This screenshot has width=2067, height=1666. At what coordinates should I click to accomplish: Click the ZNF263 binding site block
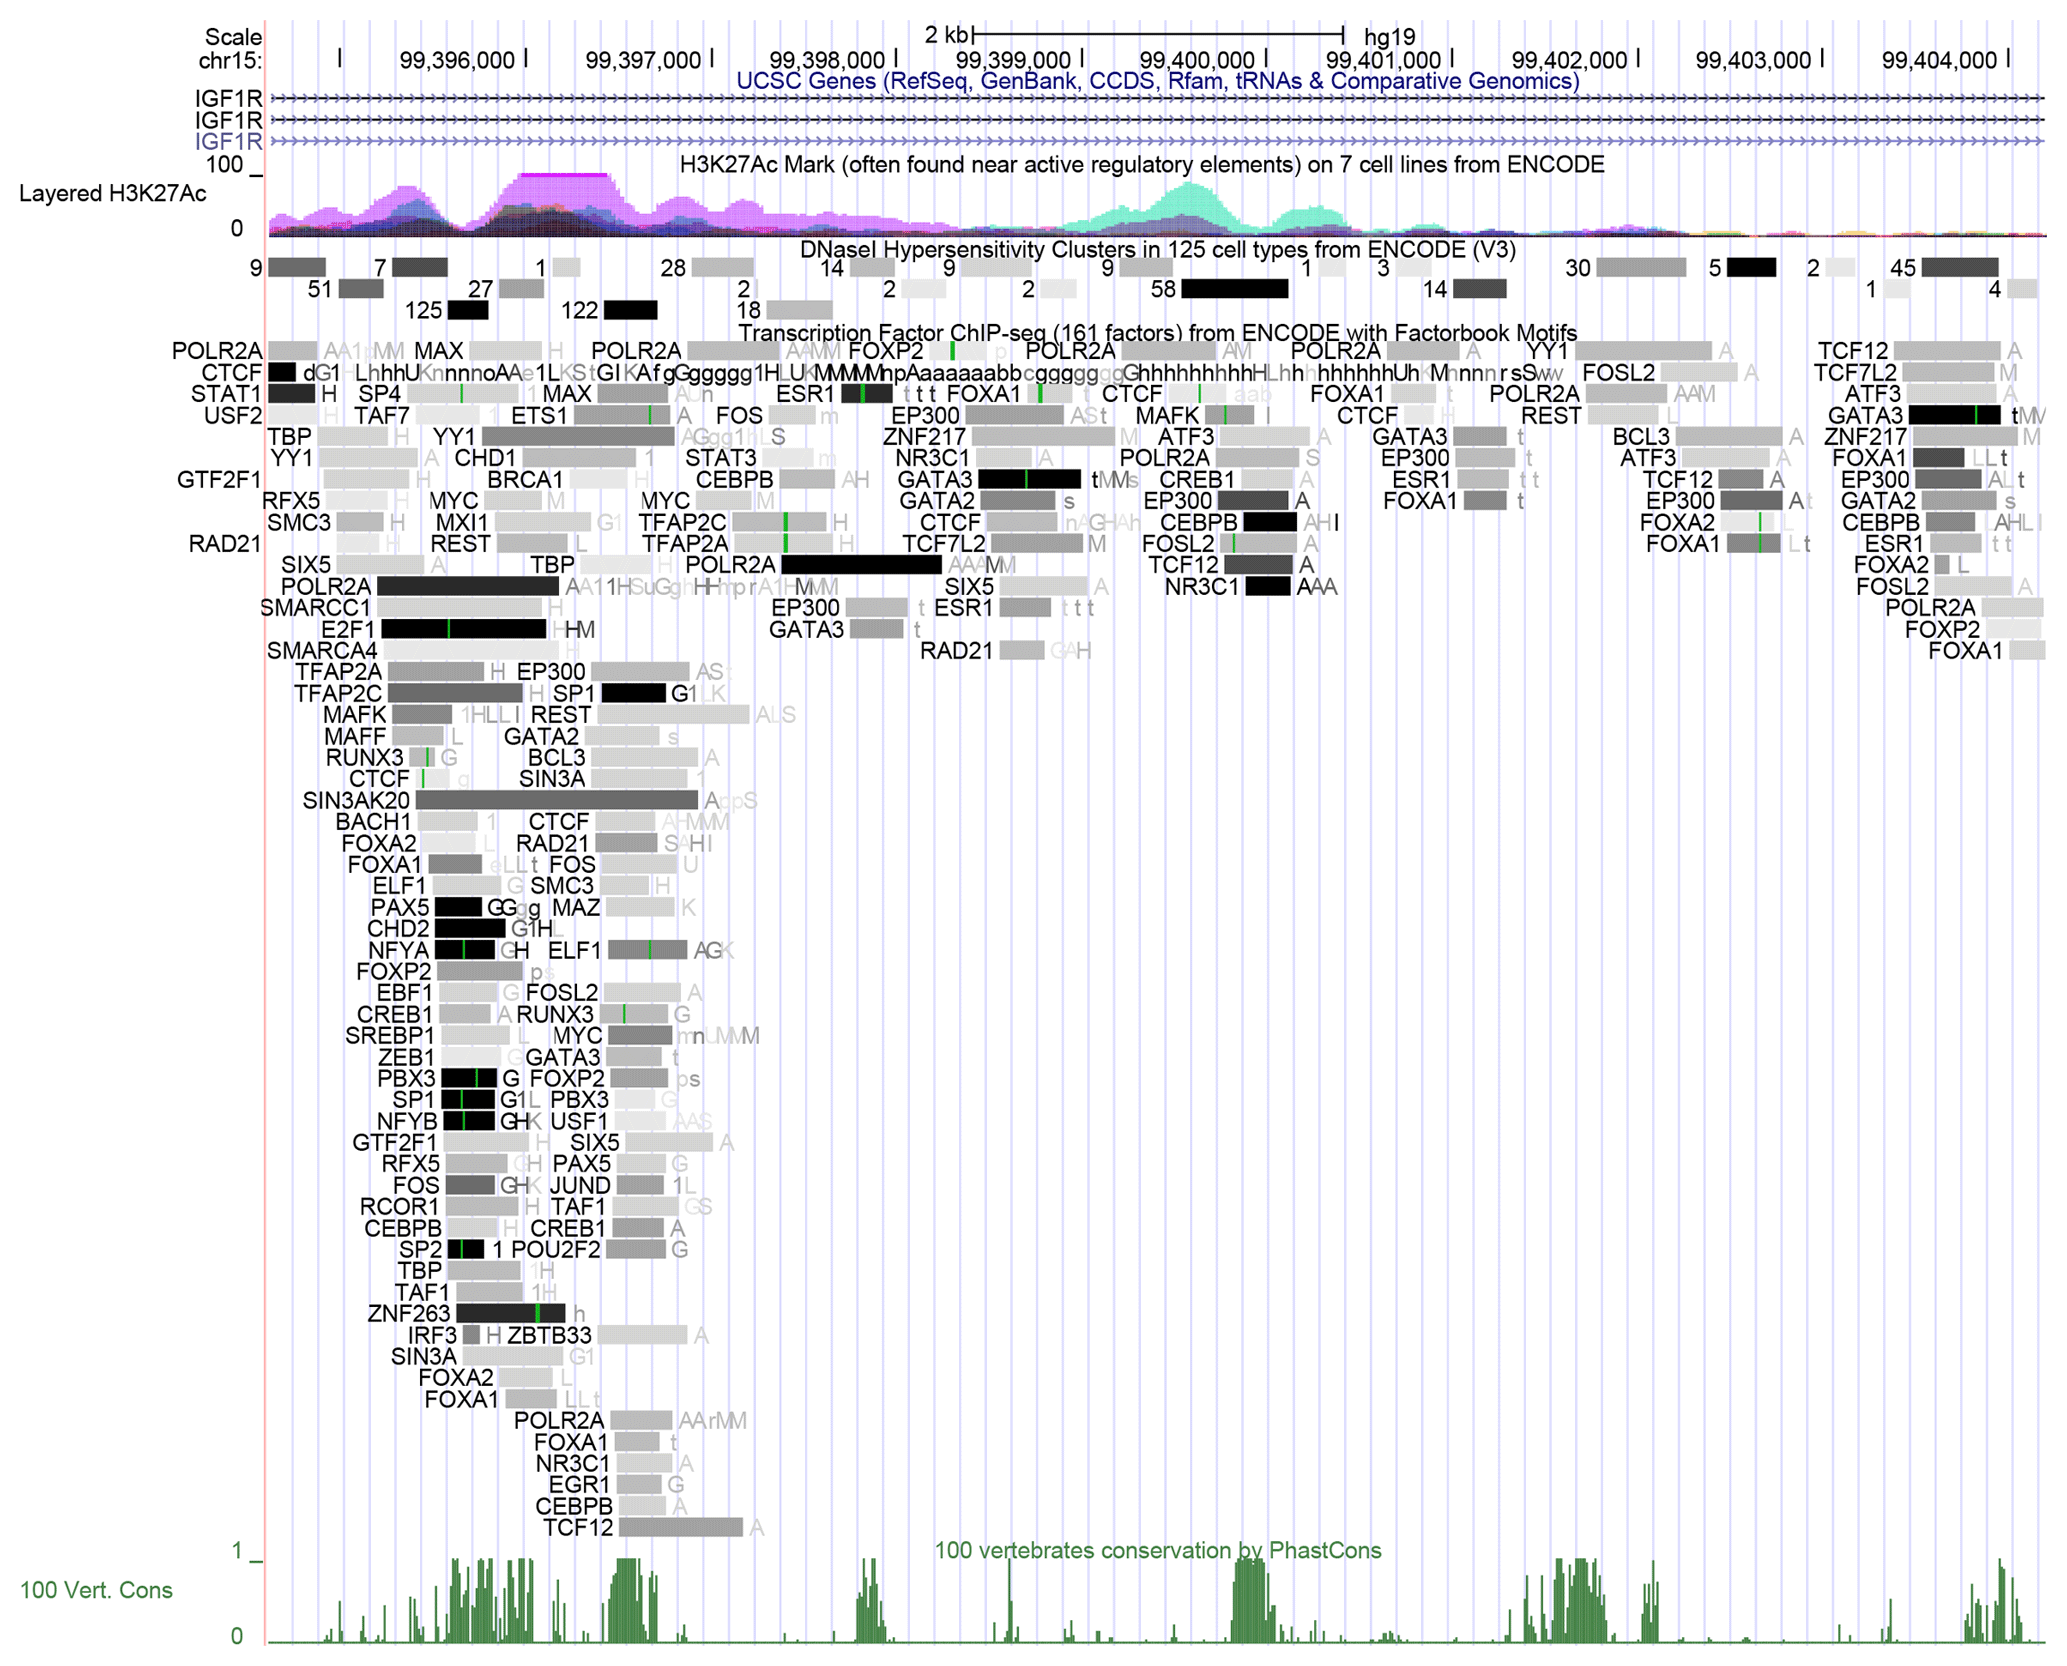510,1313
